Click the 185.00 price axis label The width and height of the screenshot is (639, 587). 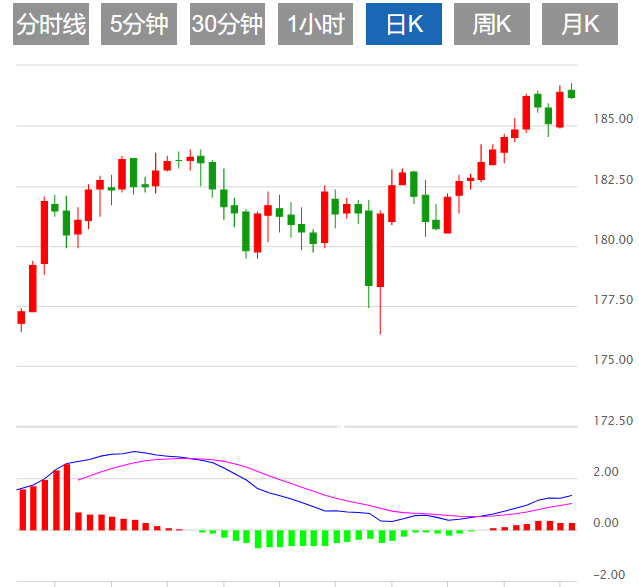[x=608, y=120]
